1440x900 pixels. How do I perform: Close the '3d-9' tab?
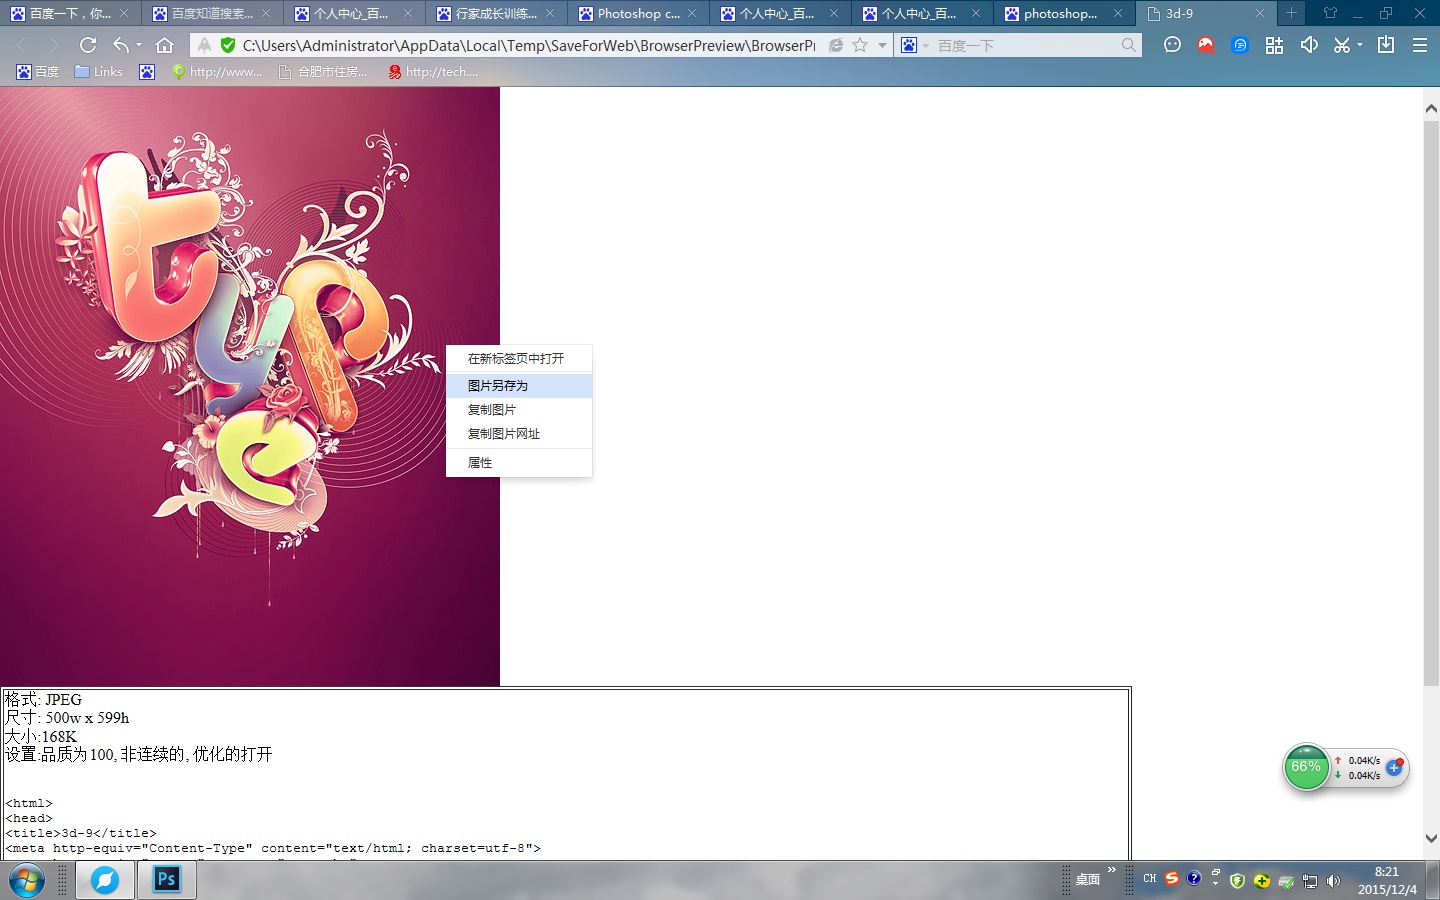(x=1260, y=14)
